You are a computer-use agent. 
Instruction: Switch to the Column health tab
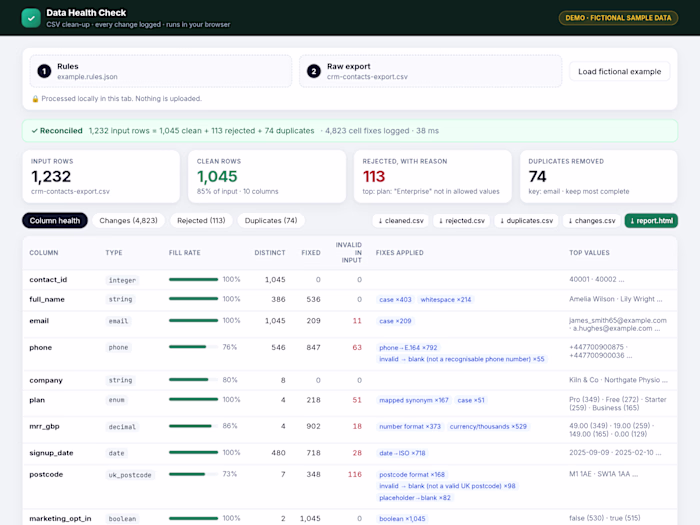click(x=55, y=221)
